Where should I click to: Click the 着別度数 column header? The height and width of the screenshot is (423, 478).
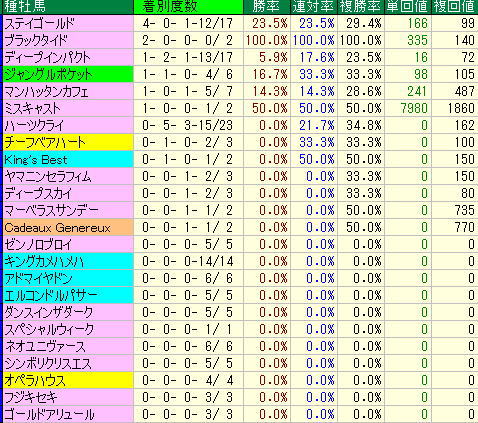point(188,7)
